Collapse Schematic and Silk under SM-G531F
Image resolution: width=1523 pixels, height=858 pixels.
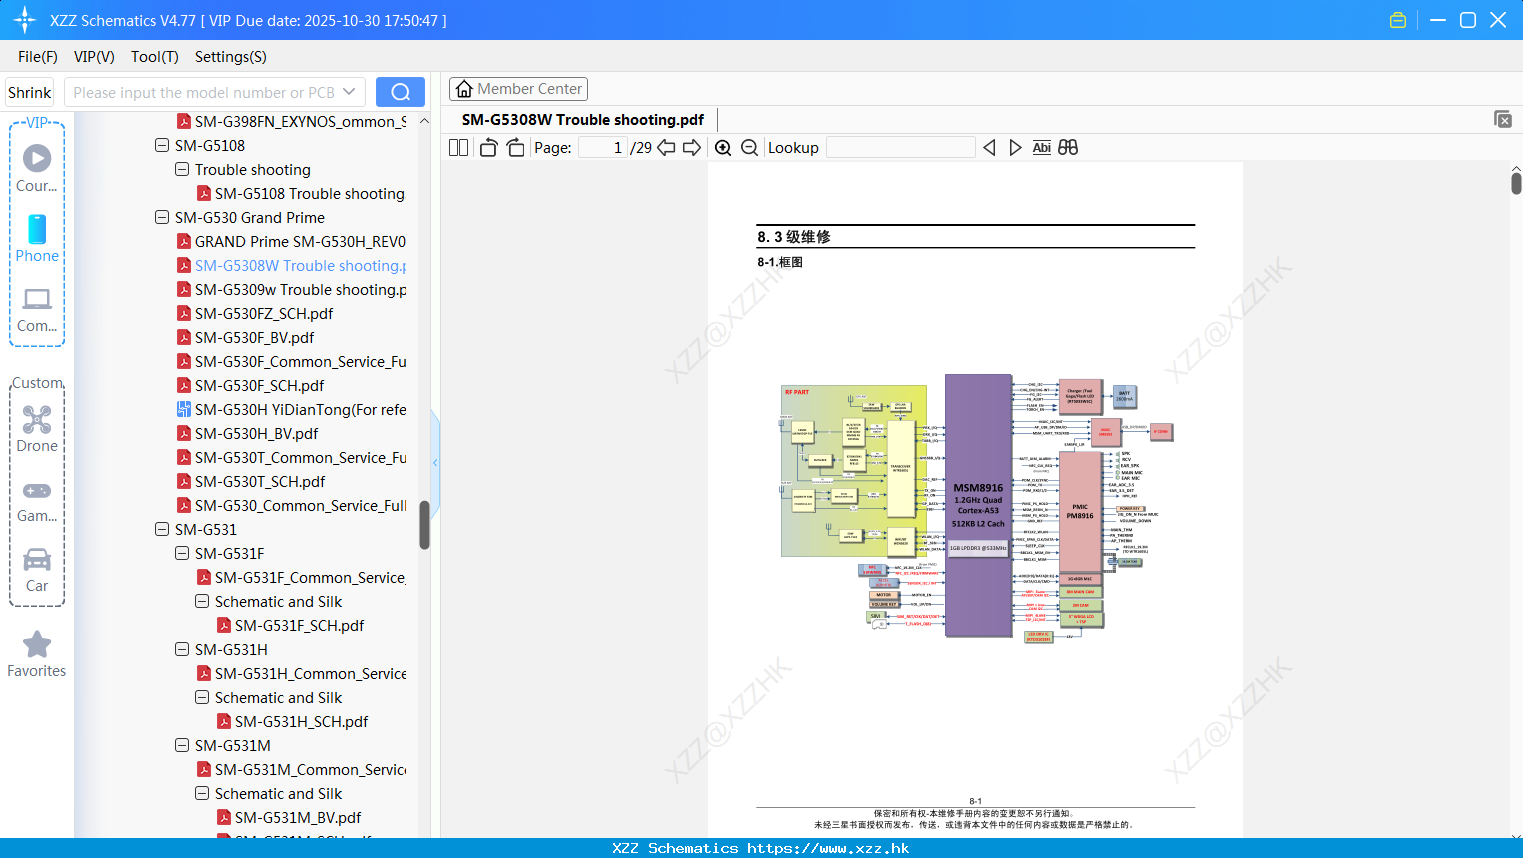(x=202, y=601)
